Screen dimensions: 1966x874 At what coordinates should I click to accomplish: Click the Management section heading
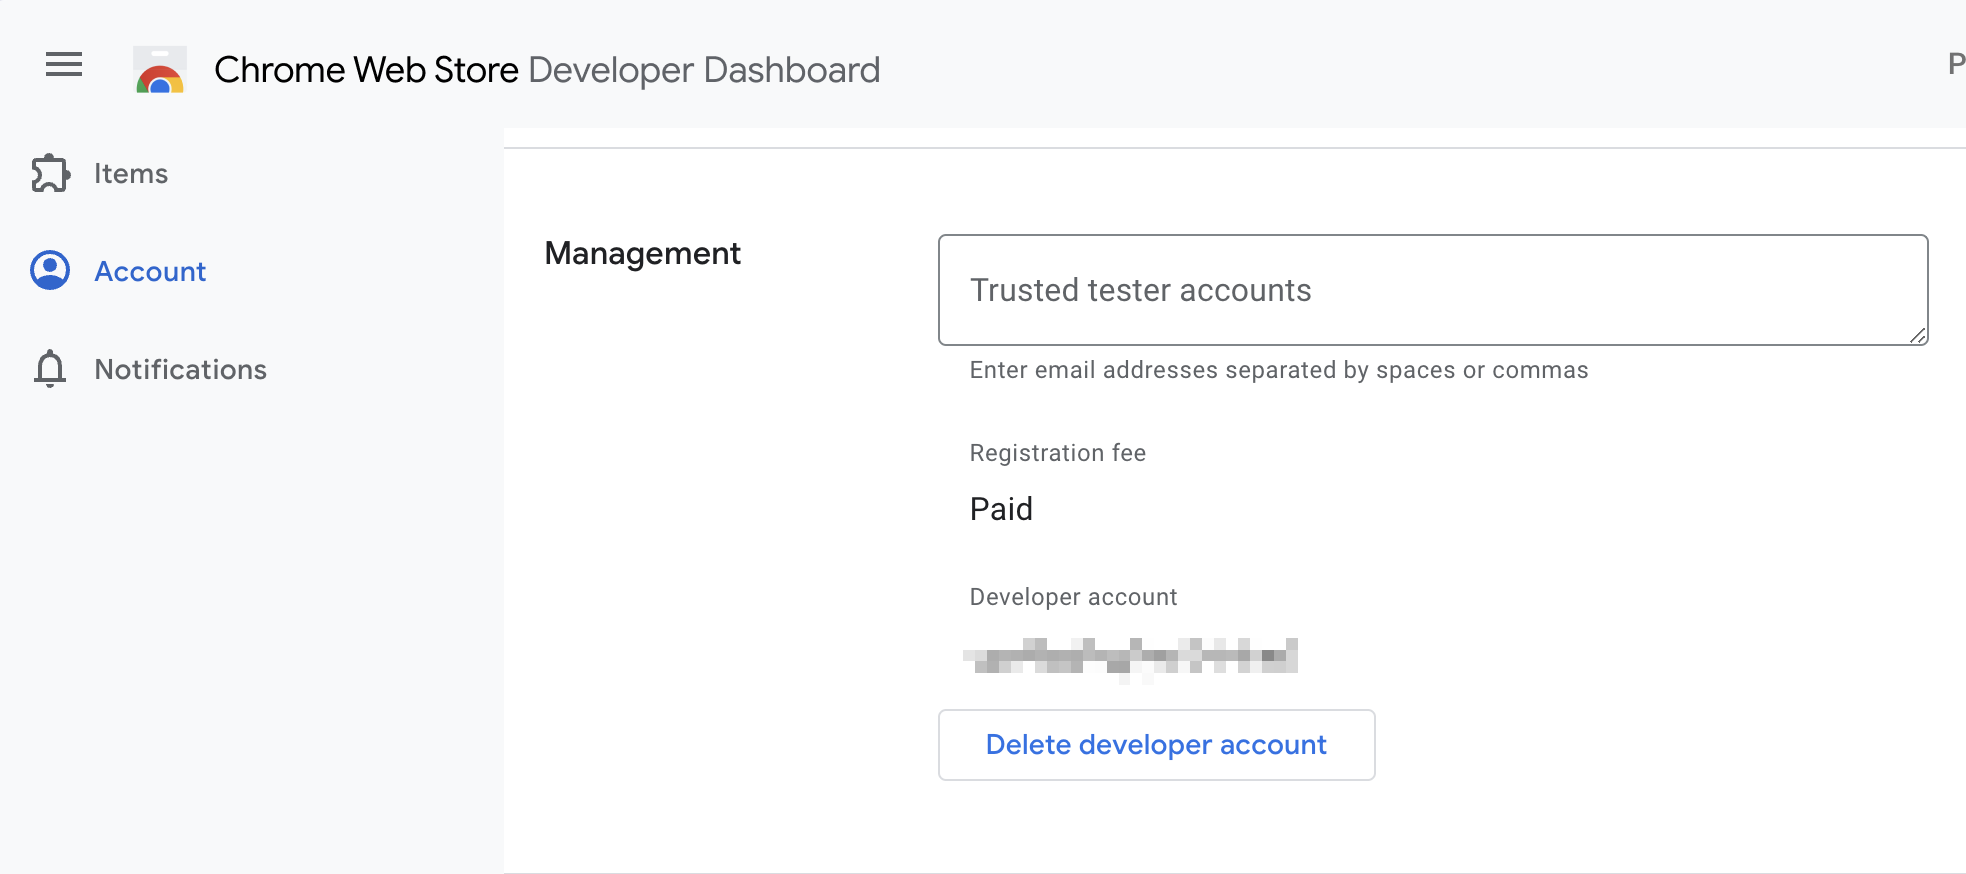pyautogui.click(x=643, y=254)
